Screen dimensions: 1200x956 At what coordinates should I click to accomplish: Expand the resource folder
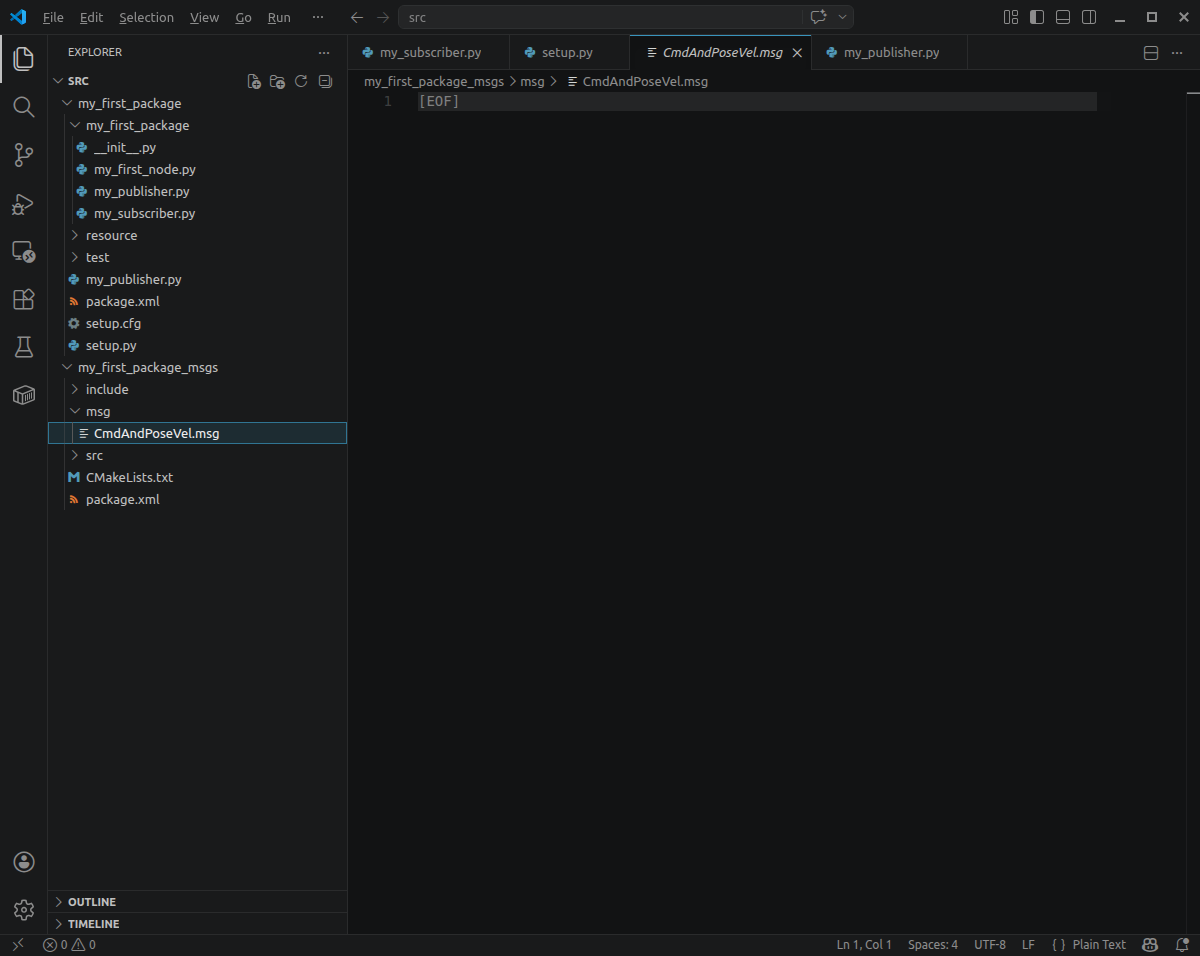[197, 235]
